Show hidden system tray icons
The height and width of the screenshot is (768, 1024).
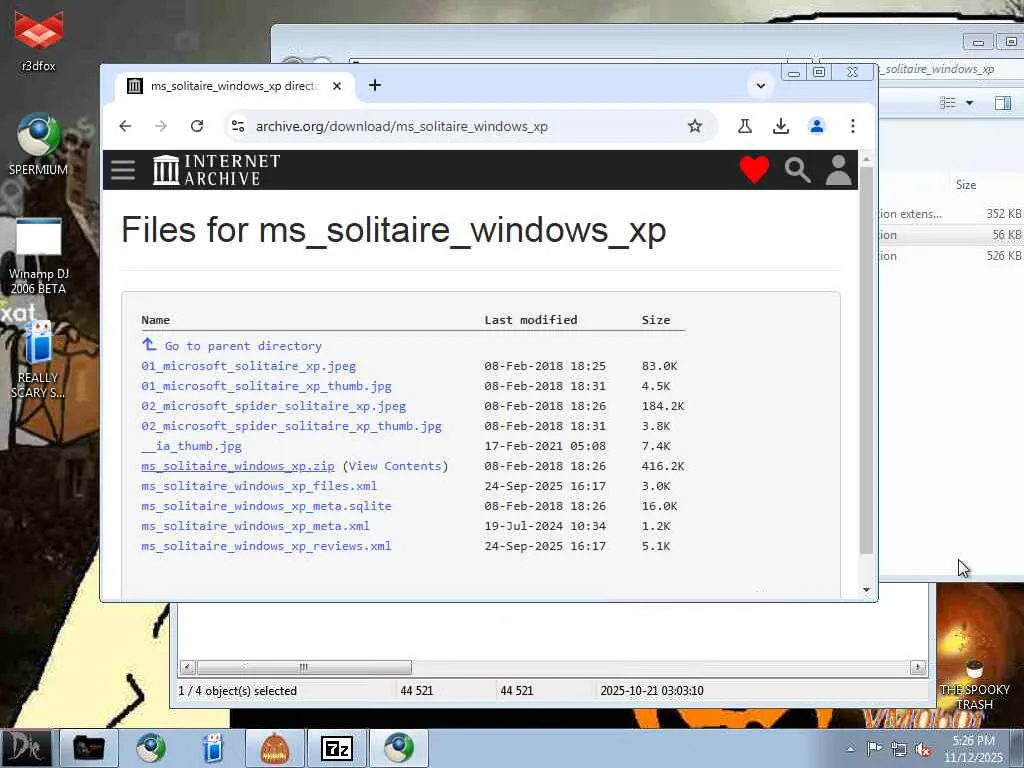pyautogui.click(x=850, y=749)
